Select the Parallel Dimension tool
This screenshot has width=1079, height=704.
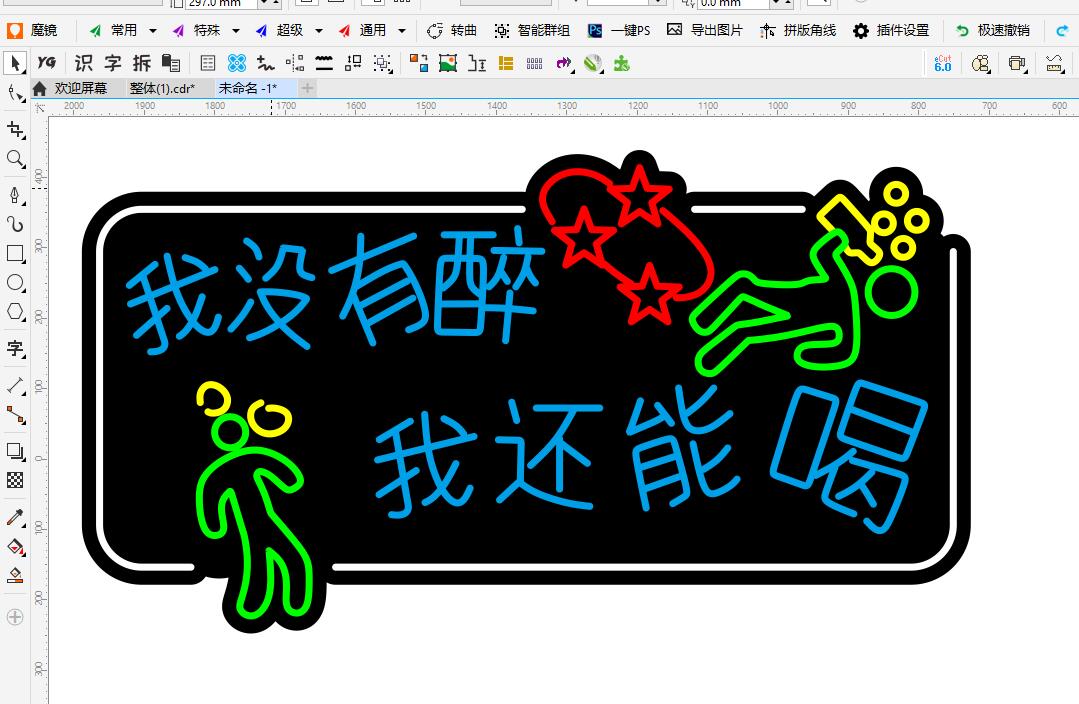[x=14, y=385]
